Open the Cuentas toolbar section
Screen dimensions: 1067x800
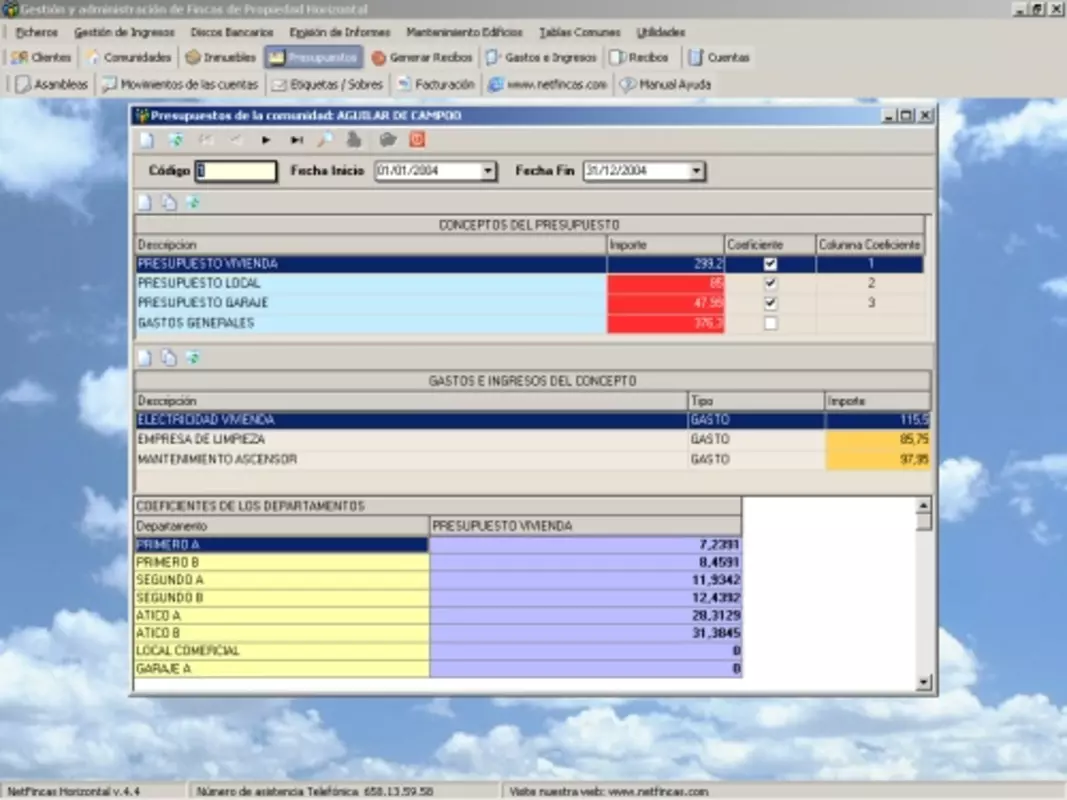pyautogui.click(x=719, y=58)
